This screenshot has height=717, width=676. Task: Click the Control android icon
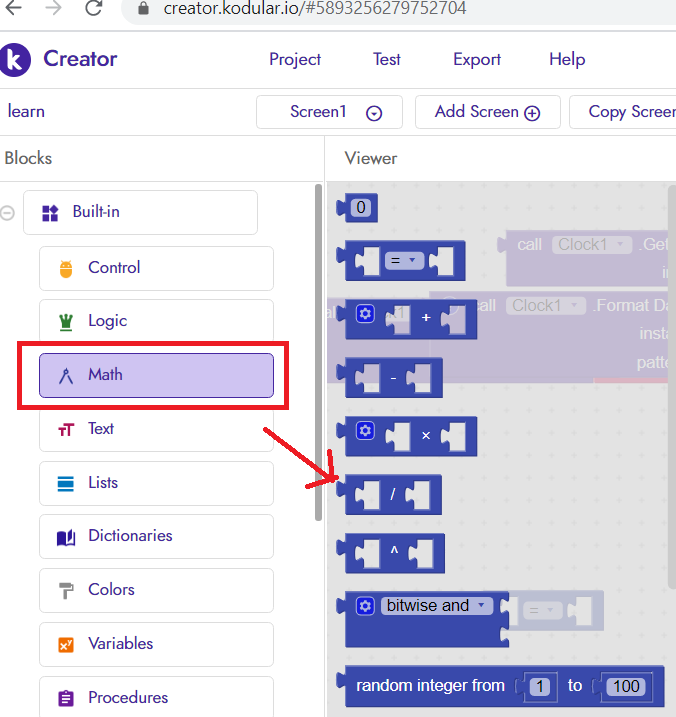pos(66,268)
